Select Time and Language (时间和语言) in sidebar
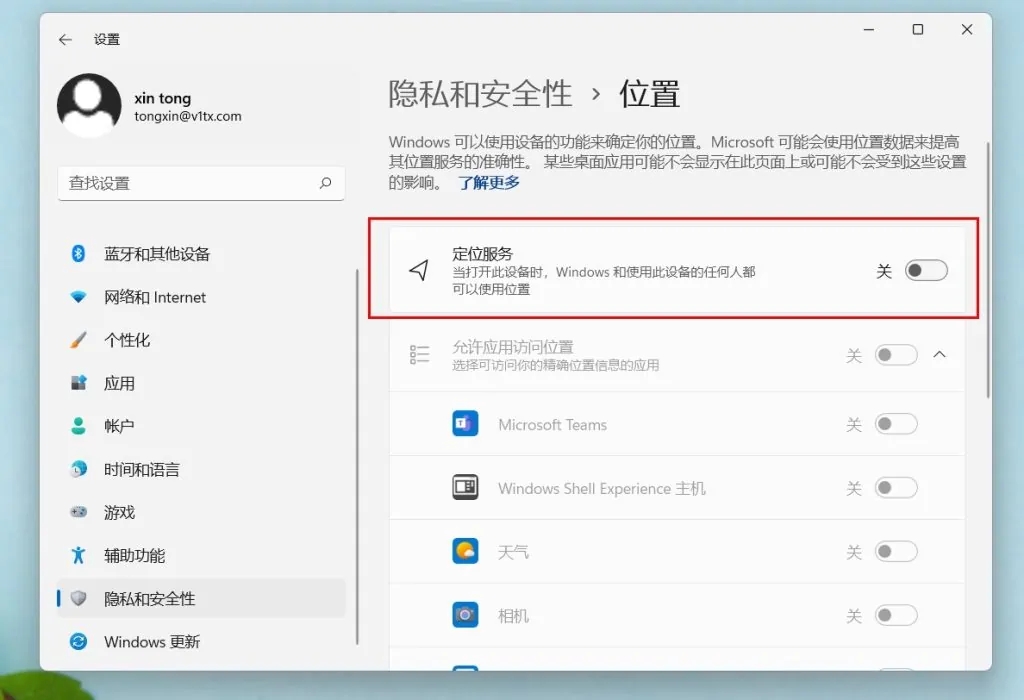Screen dimensions: 1024x700 click(141, 469)
